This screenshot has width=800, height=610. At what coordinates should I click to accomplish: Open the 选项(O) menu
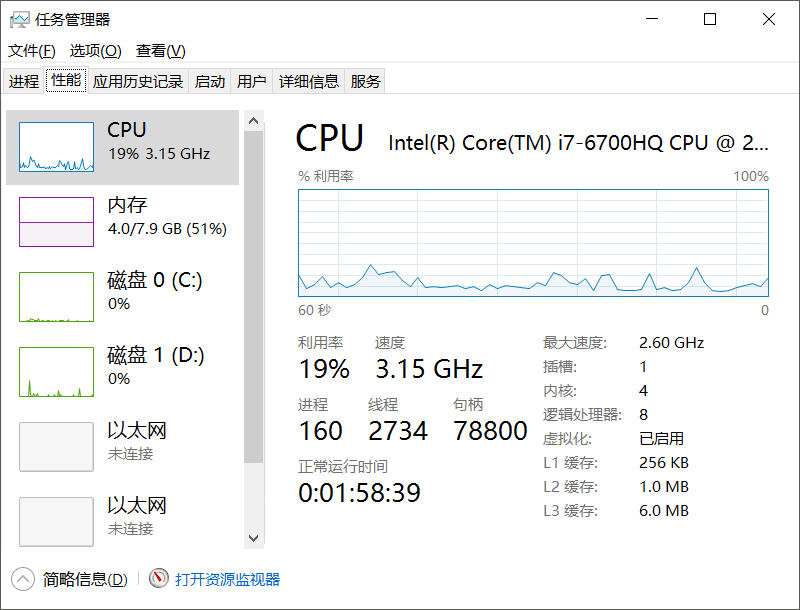(95, 51)
